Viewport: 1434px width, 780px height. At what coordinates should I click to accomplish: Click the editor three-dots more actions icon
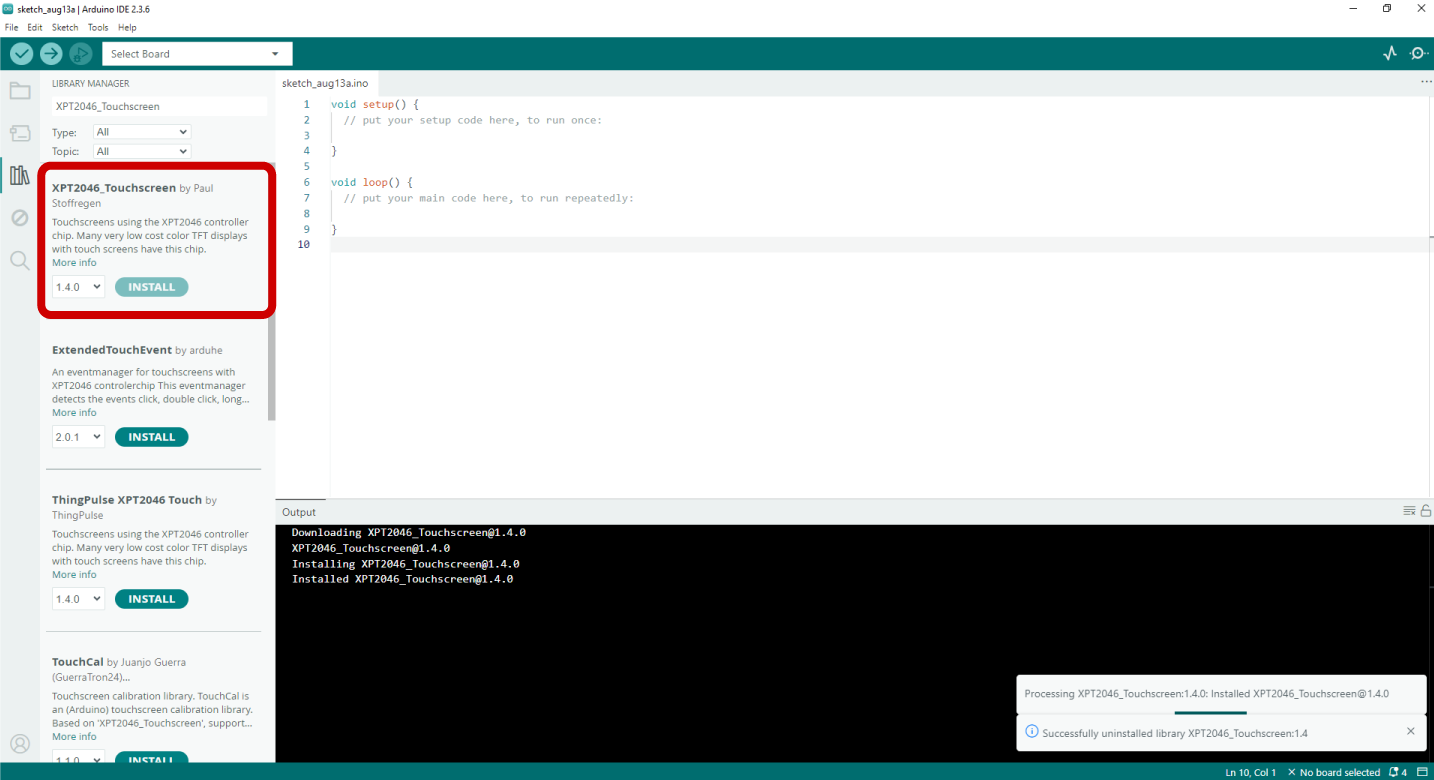[x=1426, y=82]
